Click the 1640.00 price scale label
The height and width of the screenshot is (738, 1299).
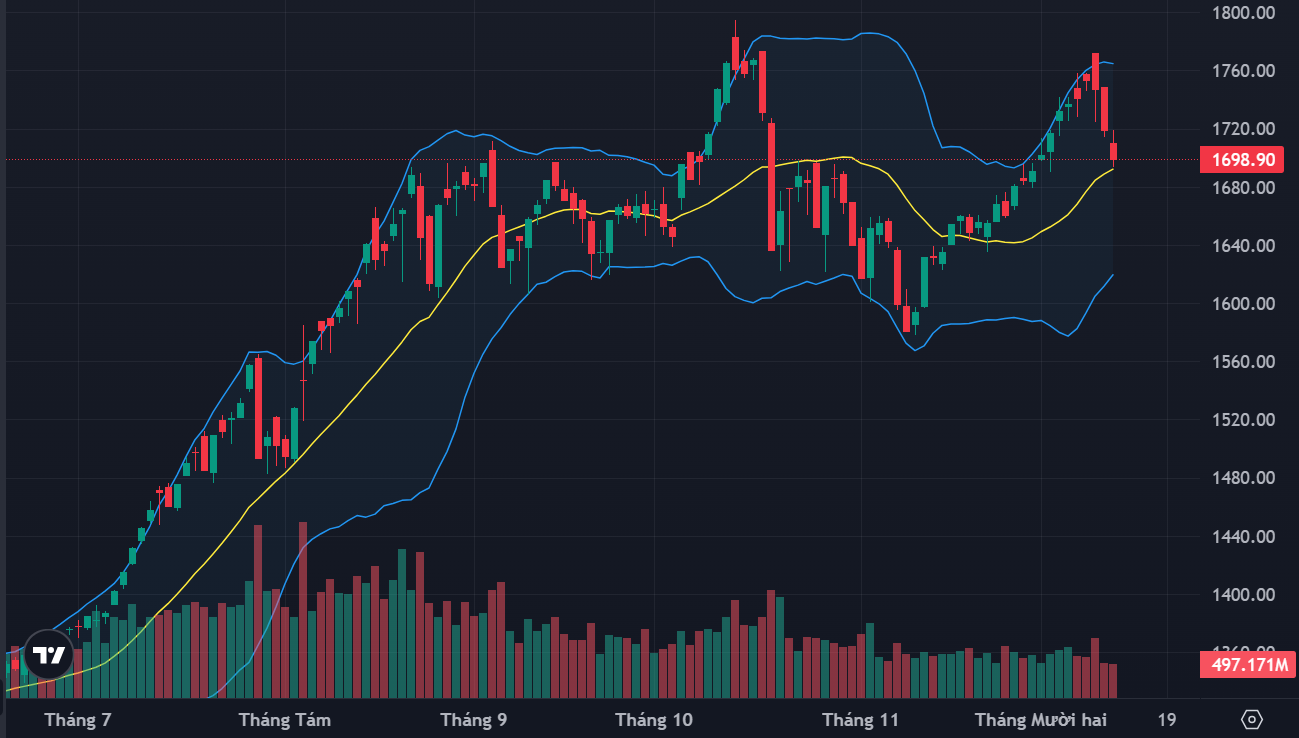point(1242,246)
